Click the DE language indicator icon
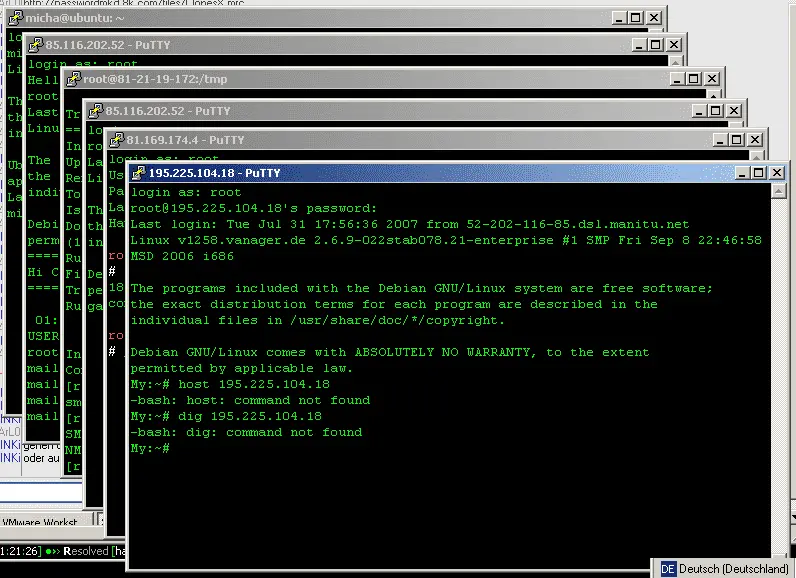The width and height of the screenshot is (796, 578). coord(668,568)
